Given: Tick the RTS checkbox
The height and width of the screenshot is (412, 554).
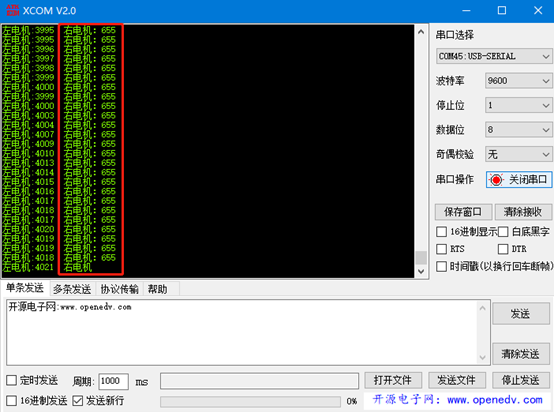Looking at the screenshot, I should click(441, 249).
